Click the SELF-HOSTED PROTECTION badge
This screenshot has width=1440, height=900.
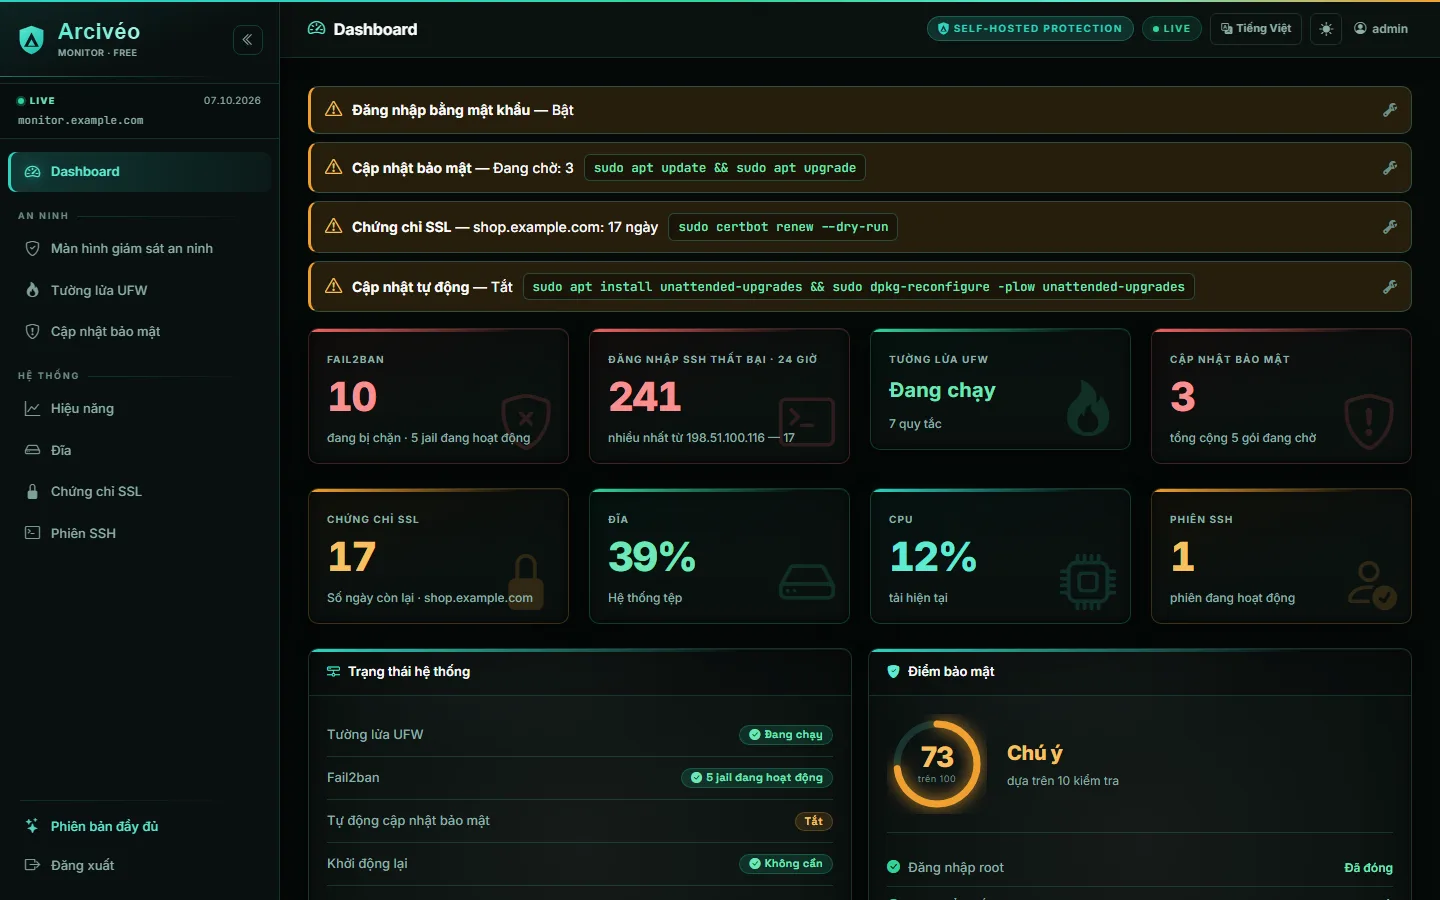[x=1030, y=29]
